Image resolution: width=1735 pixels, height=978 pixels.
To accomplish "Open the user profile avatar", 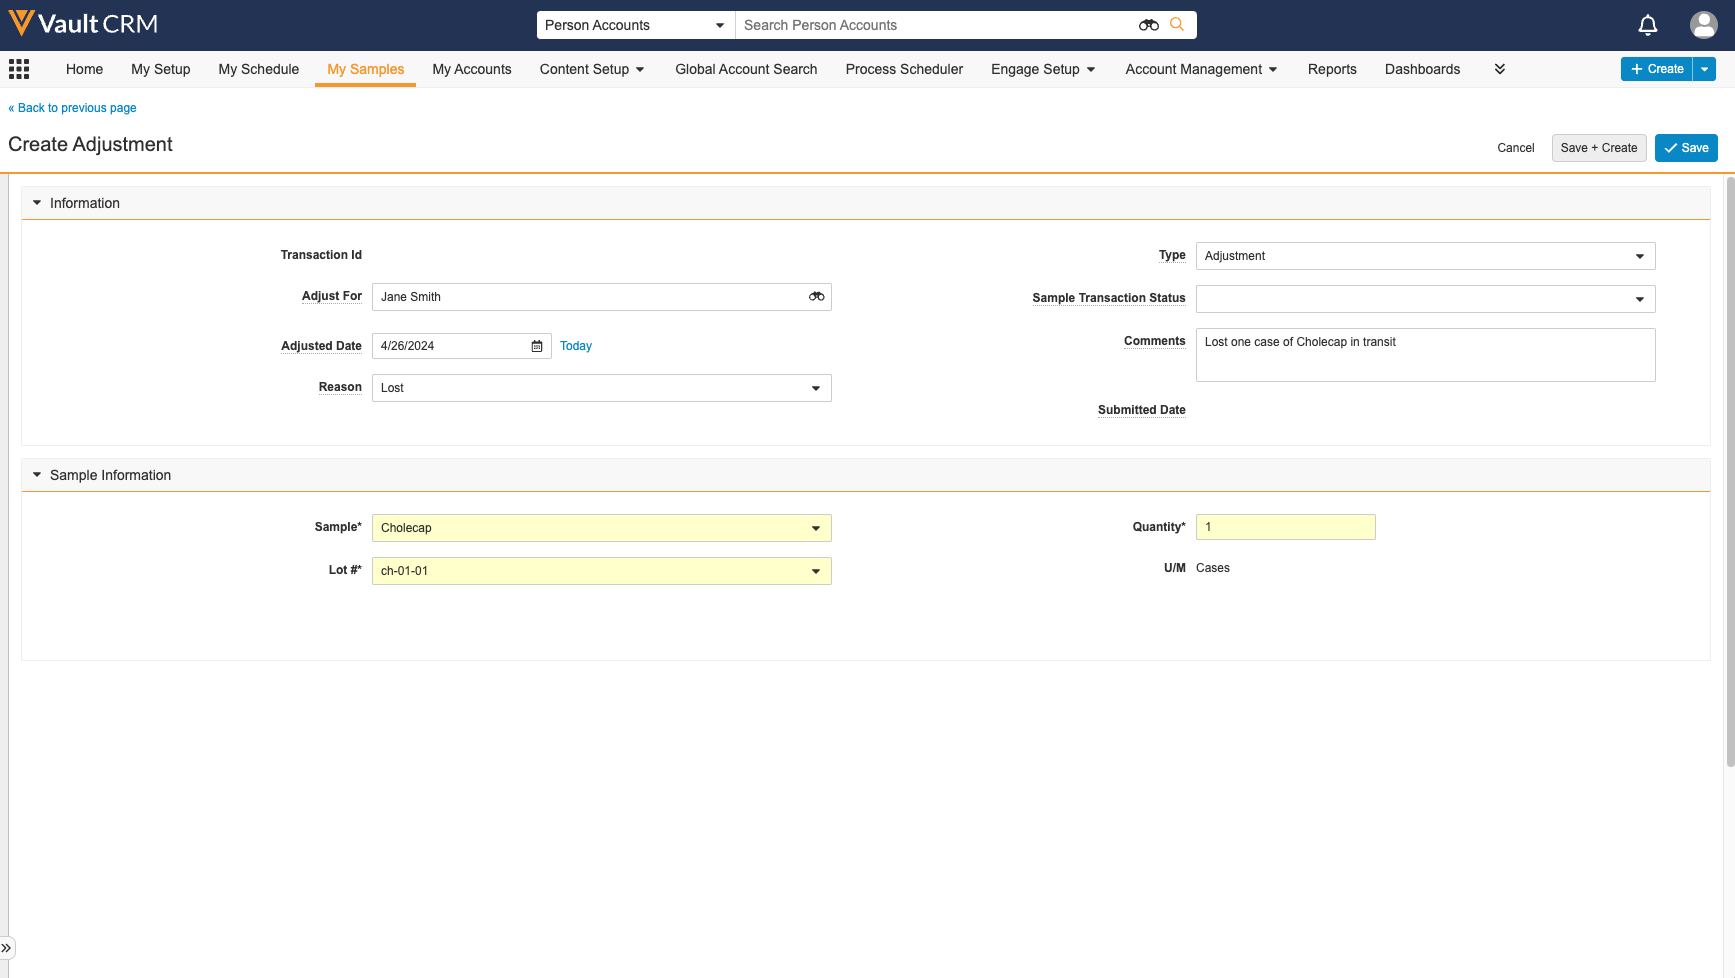I will point(1703,25).
